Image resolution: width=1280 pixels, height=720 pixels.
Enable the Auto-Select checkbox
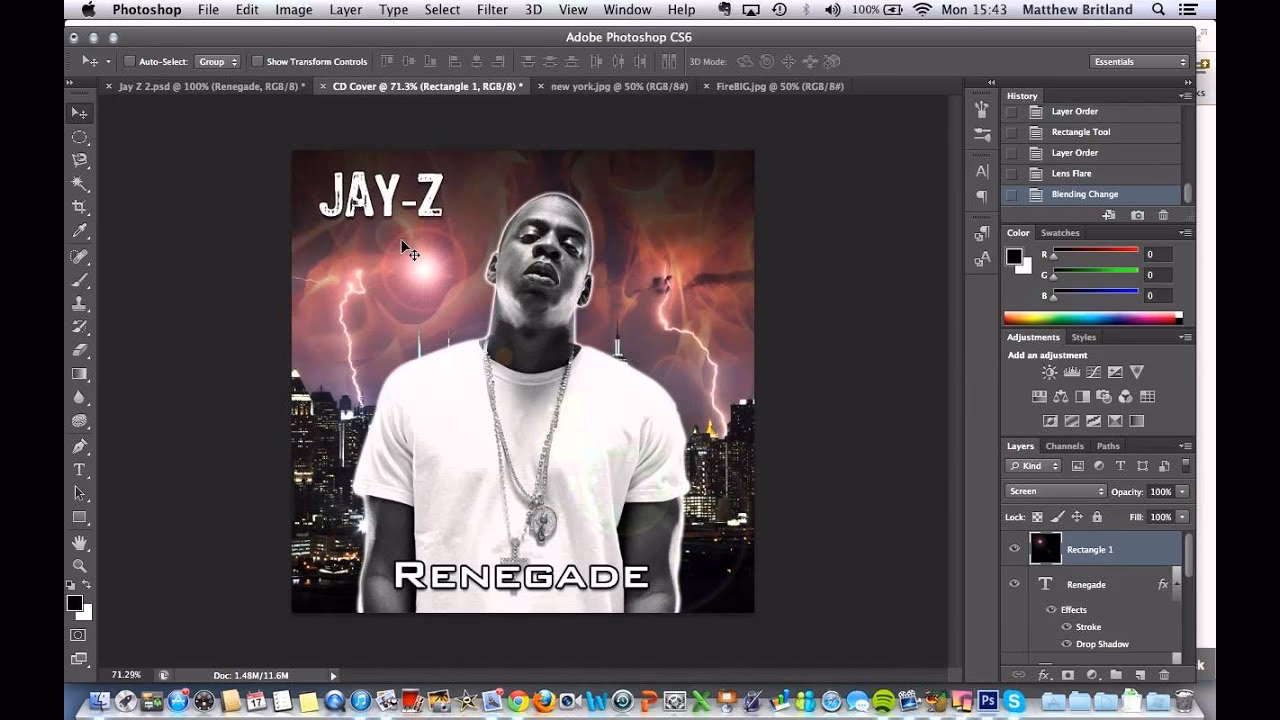129,62
